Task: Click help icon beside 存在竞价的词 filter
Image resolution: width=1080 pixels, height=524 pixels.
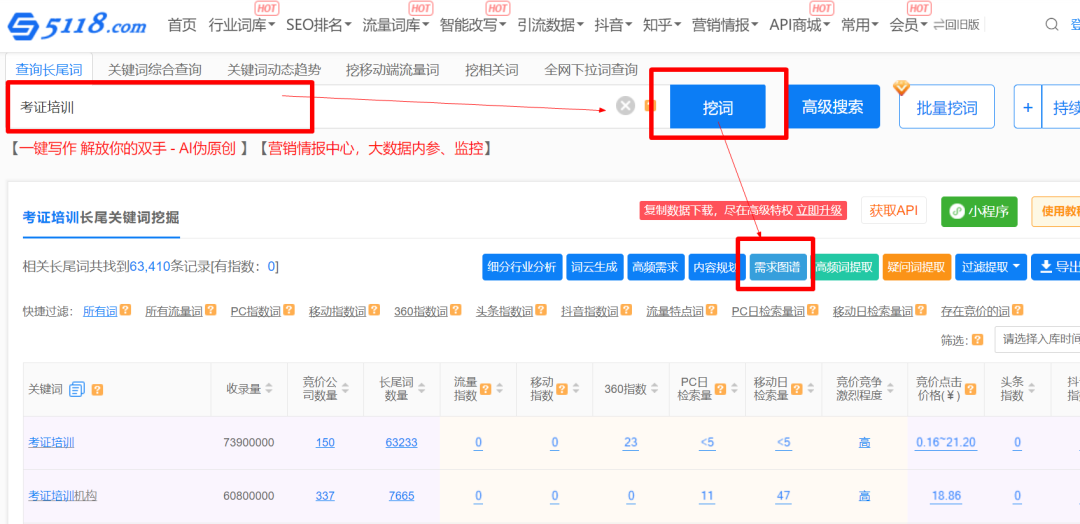Action: click(x=1018, y=311)
